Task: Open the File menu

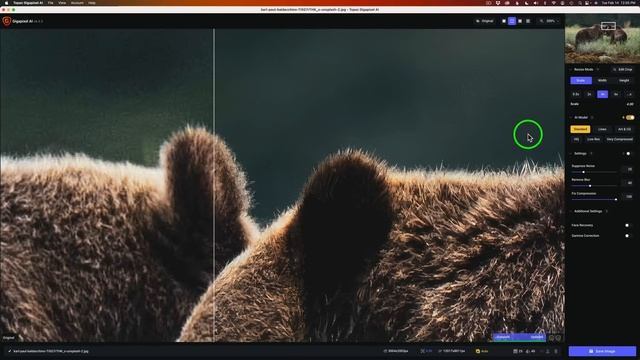Action: click(x=51, y=3)
